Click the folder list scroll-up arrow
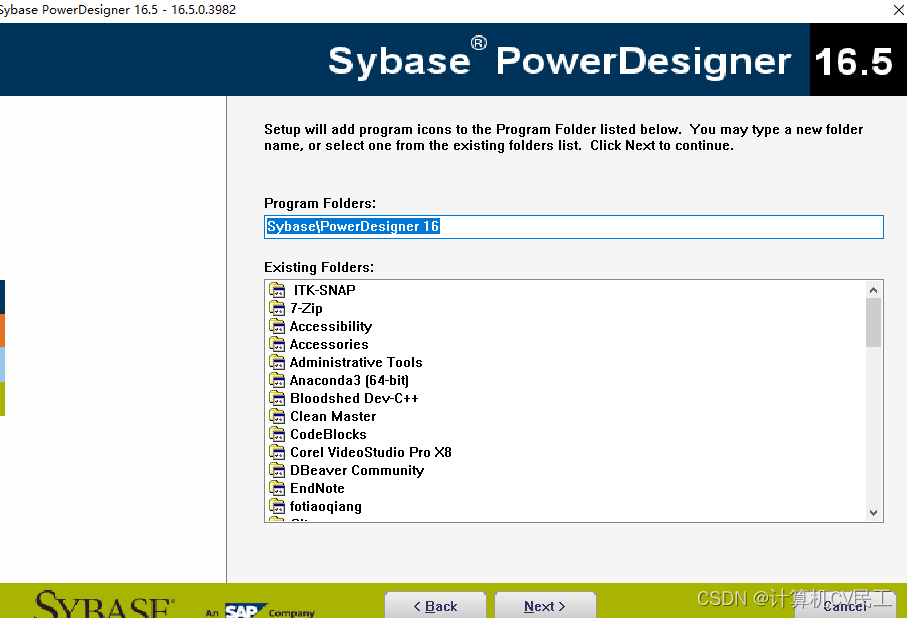Image resolution: width=907 pixels, height=618 pixels. pos(873,289)
